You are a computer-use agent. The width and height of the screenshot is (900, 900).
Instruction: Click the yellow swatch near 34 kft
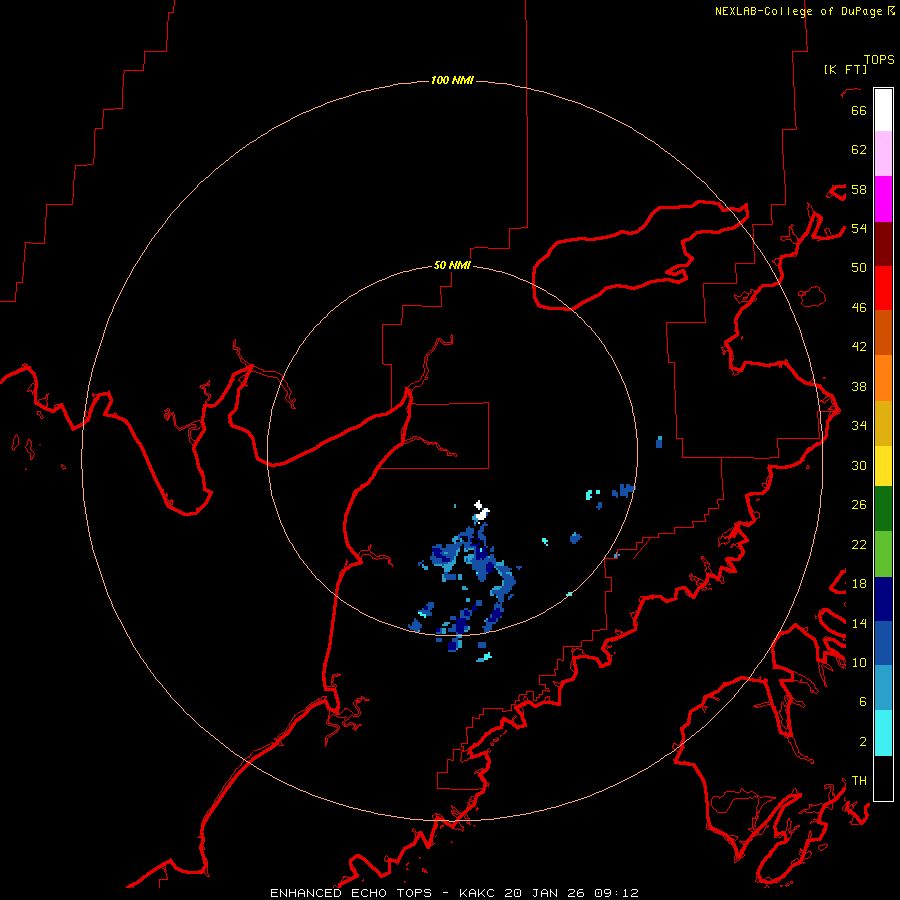pyautogui.click(x=883, y=465)
